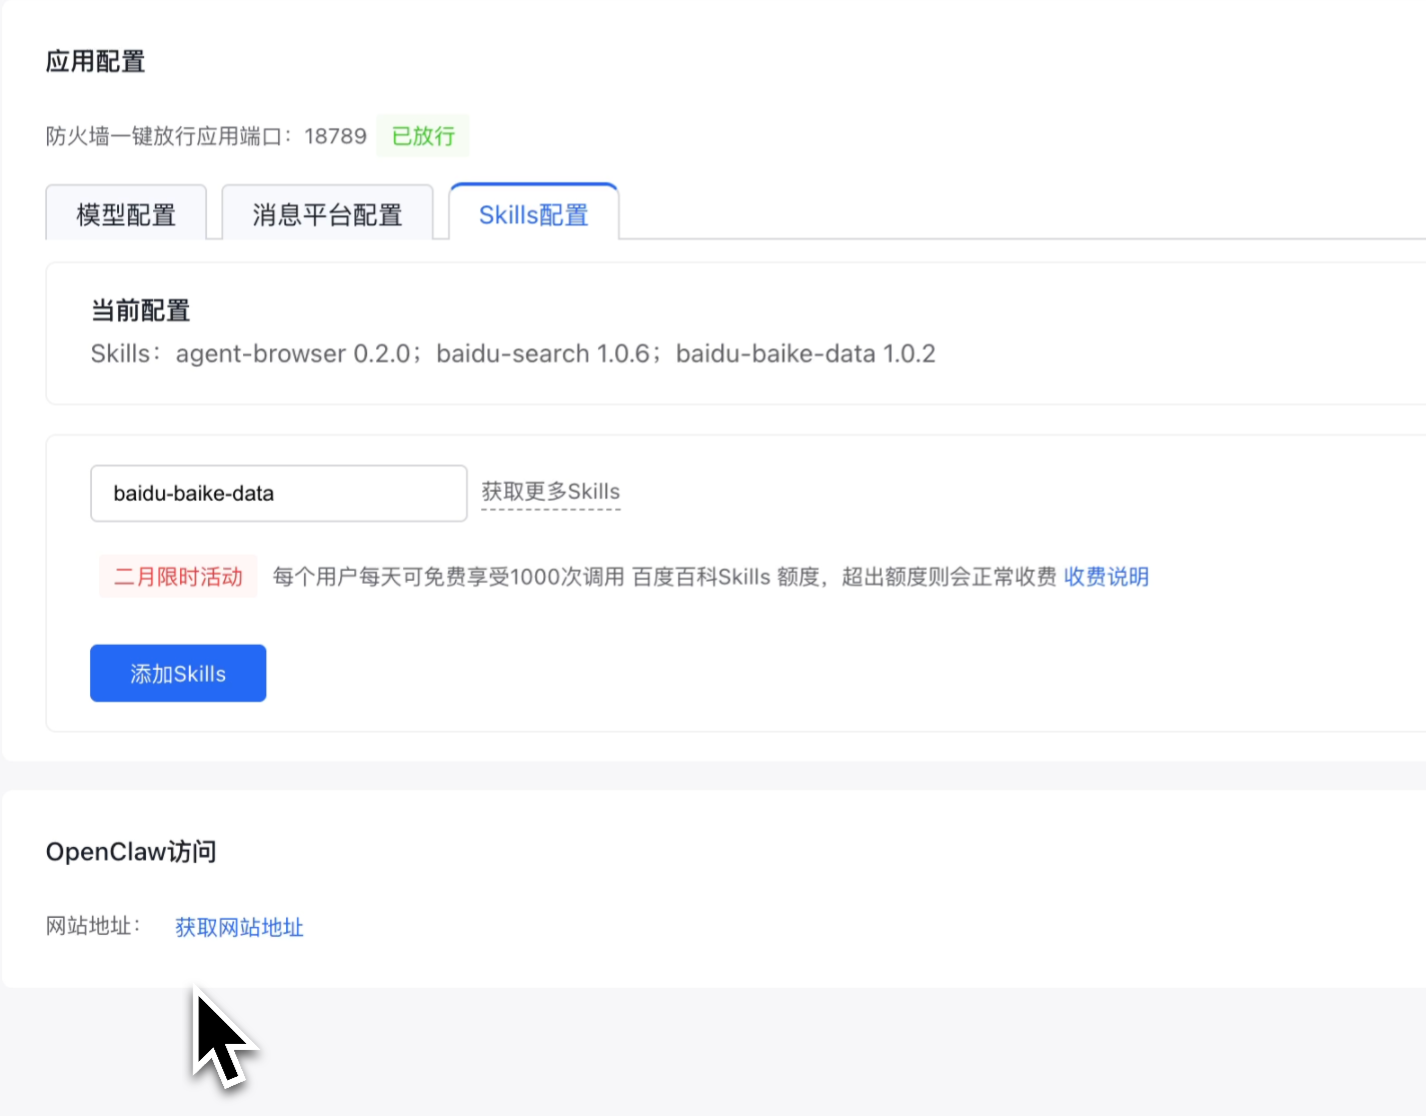Click the 网站地址 label
The width and height of the screenshot is (1426, 1116).
(93, 927)
